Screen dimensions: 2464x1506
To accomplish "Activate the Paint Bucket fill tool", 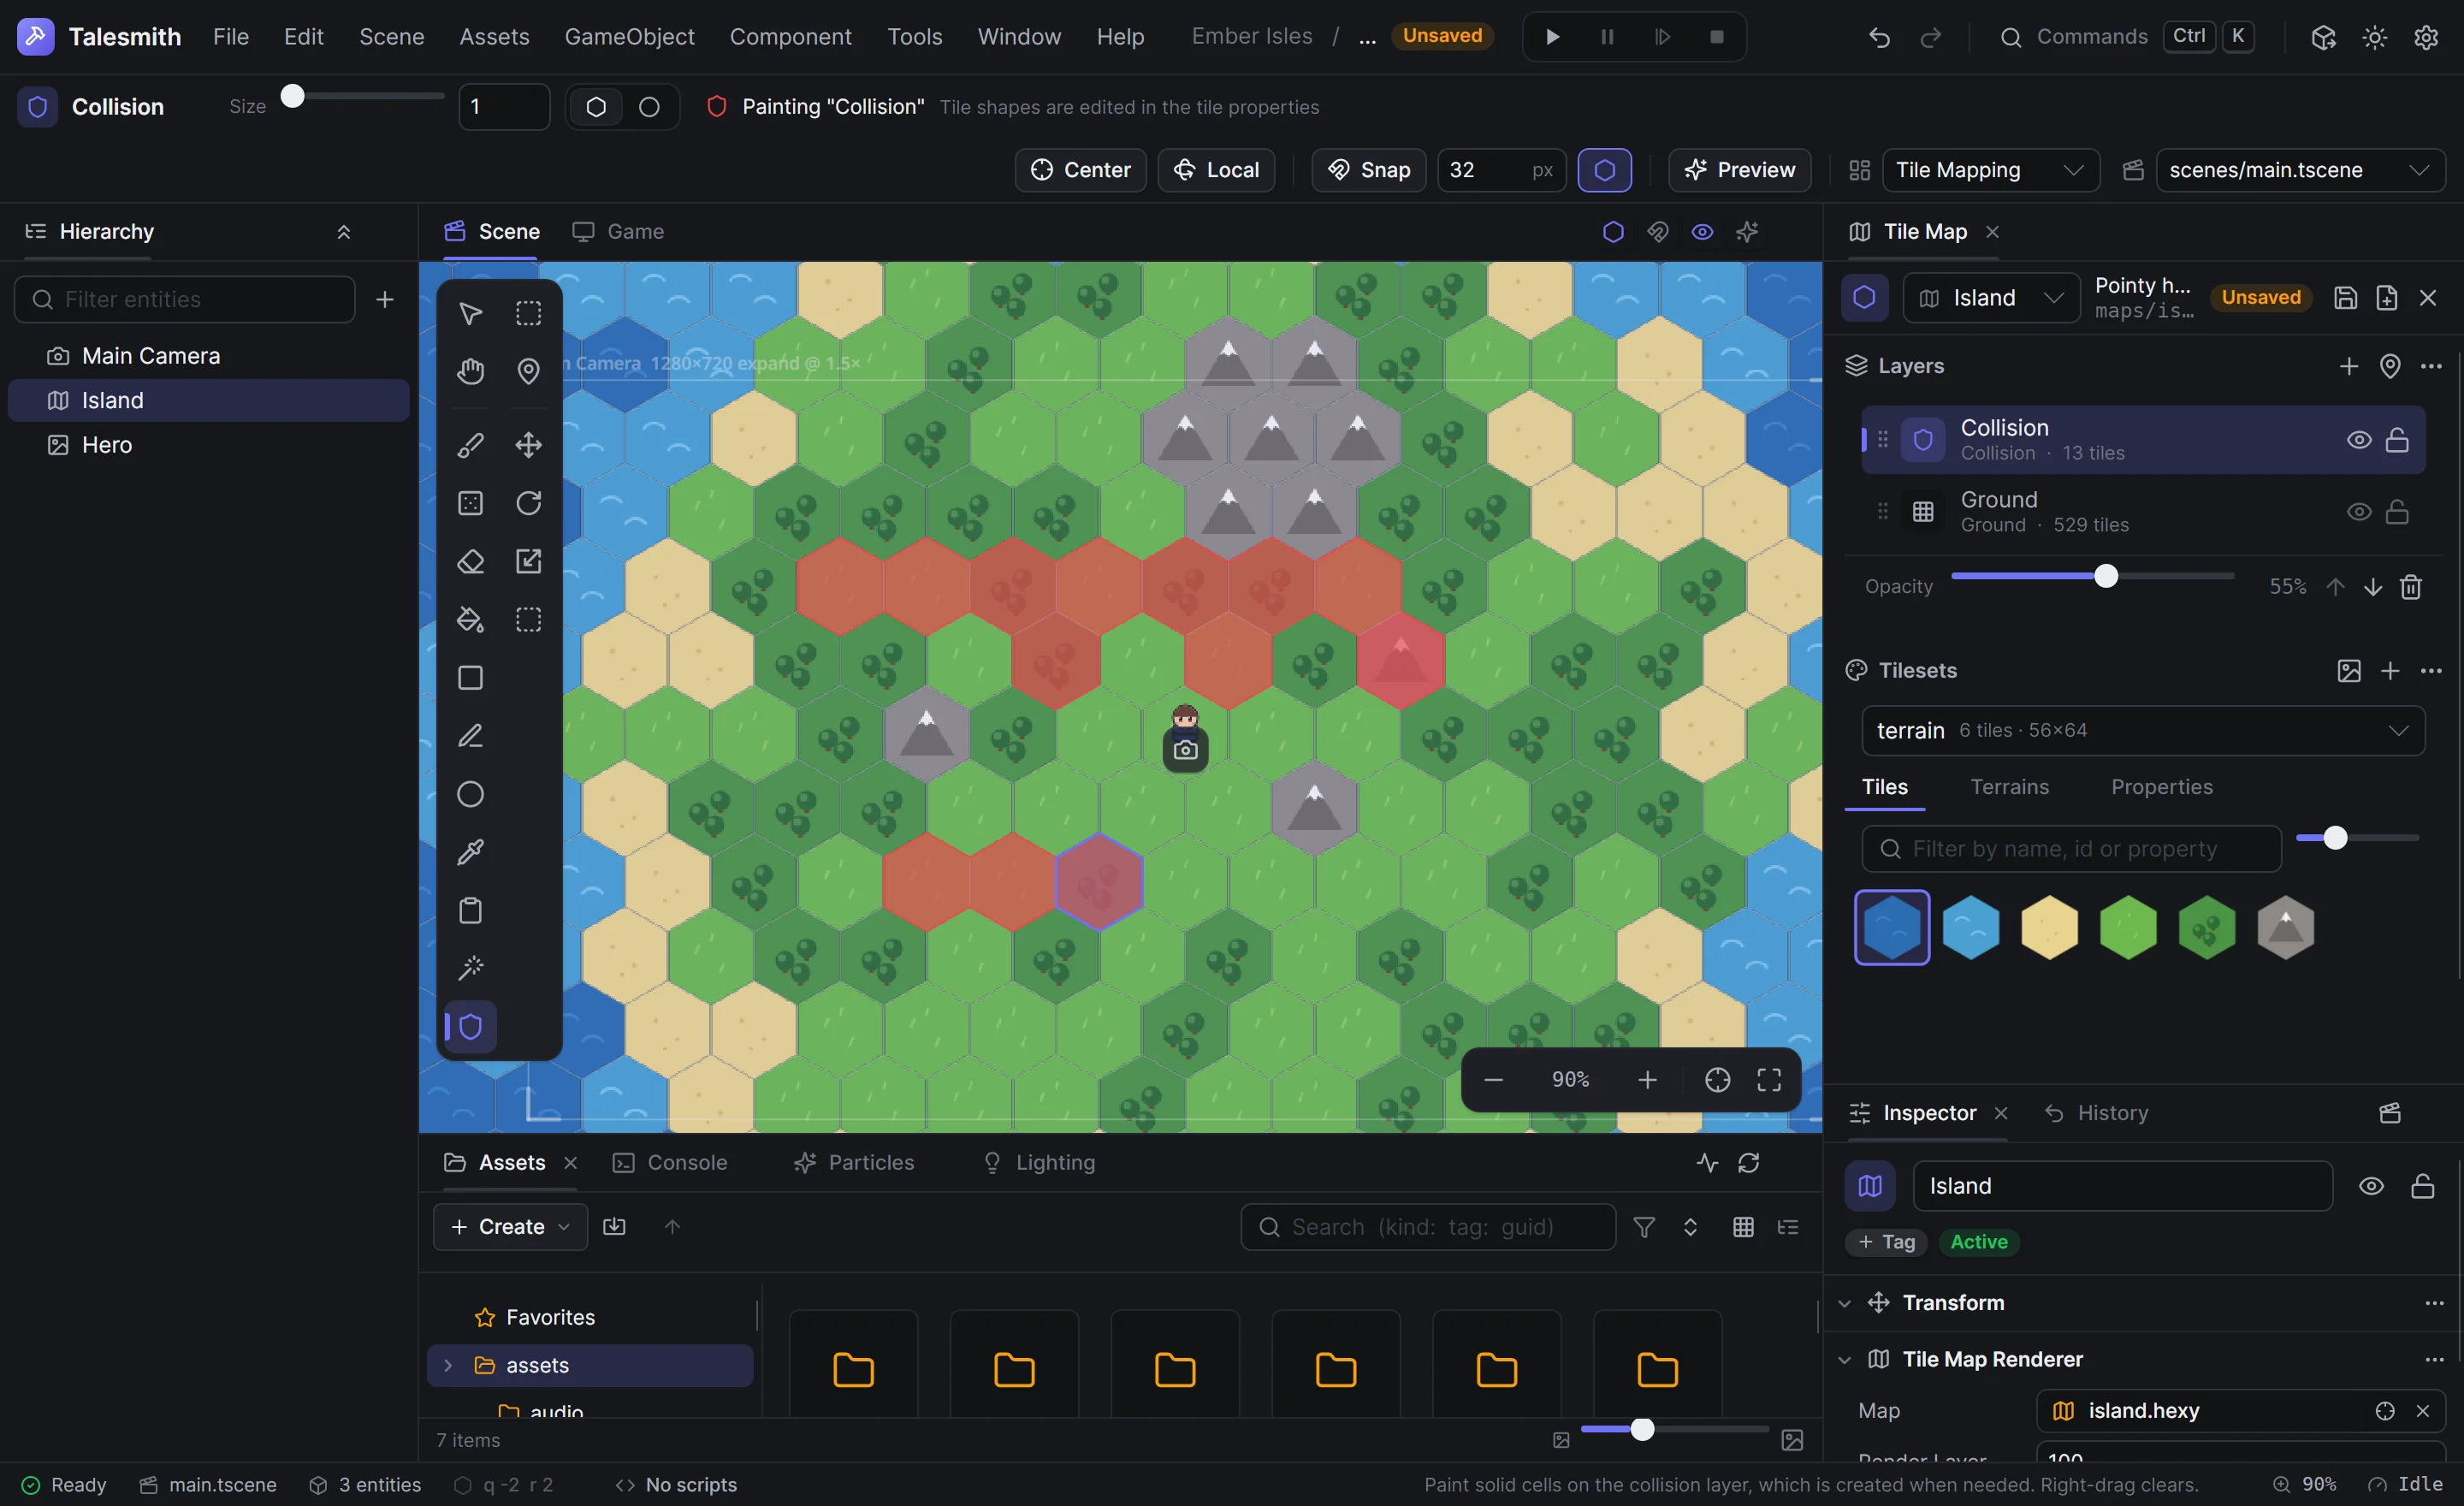I will [x=470, y=619].
